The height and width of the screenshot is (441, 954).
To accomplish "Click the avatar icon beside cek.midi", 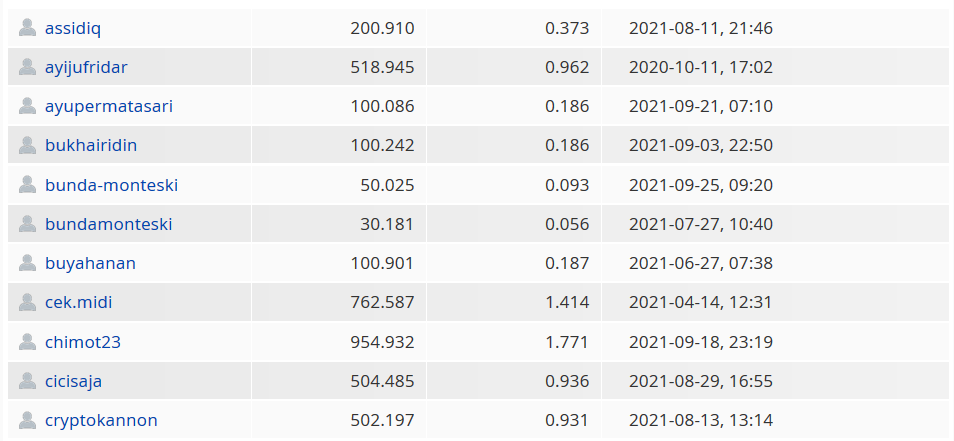I will coord(27,302).
